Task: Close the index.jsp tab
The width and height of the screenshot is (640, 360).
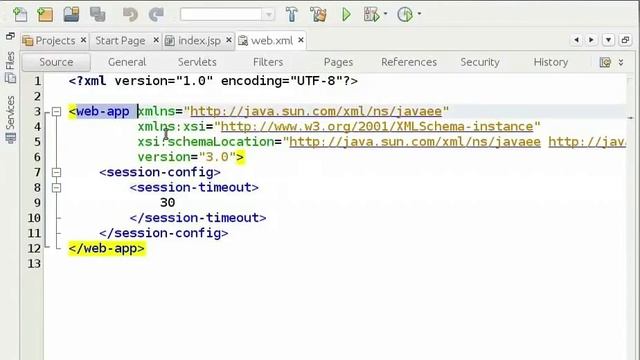Action: coord(229,40)
